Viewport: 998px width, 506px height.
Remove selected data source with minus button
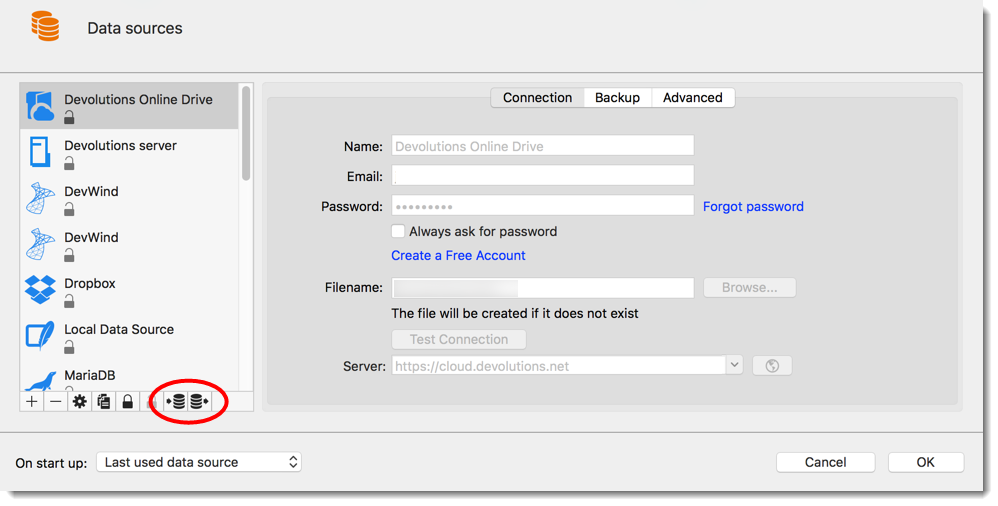pyautogui.click(x=56, y=402)
